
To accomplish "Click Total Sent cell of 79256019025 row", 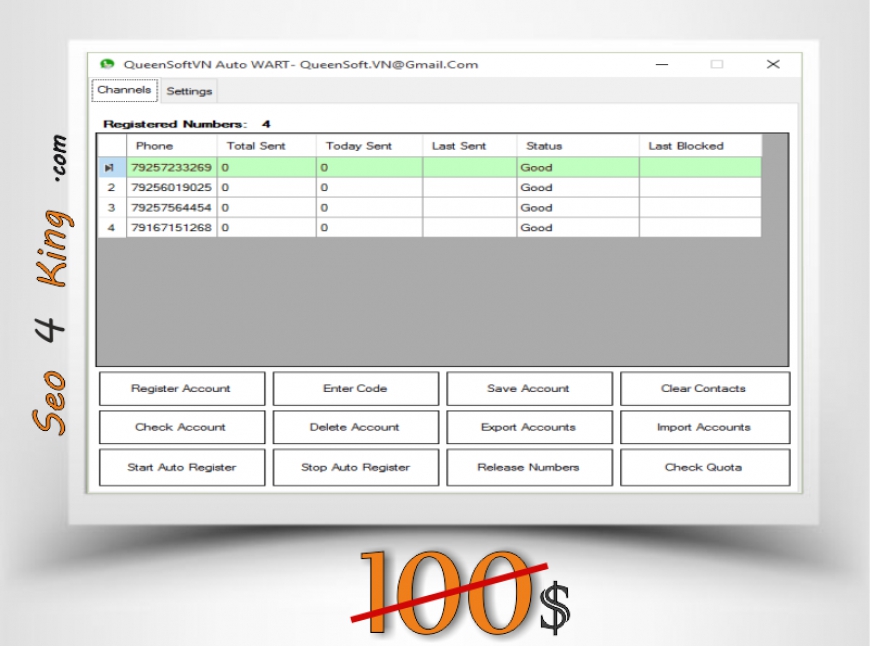I will 266,188.
